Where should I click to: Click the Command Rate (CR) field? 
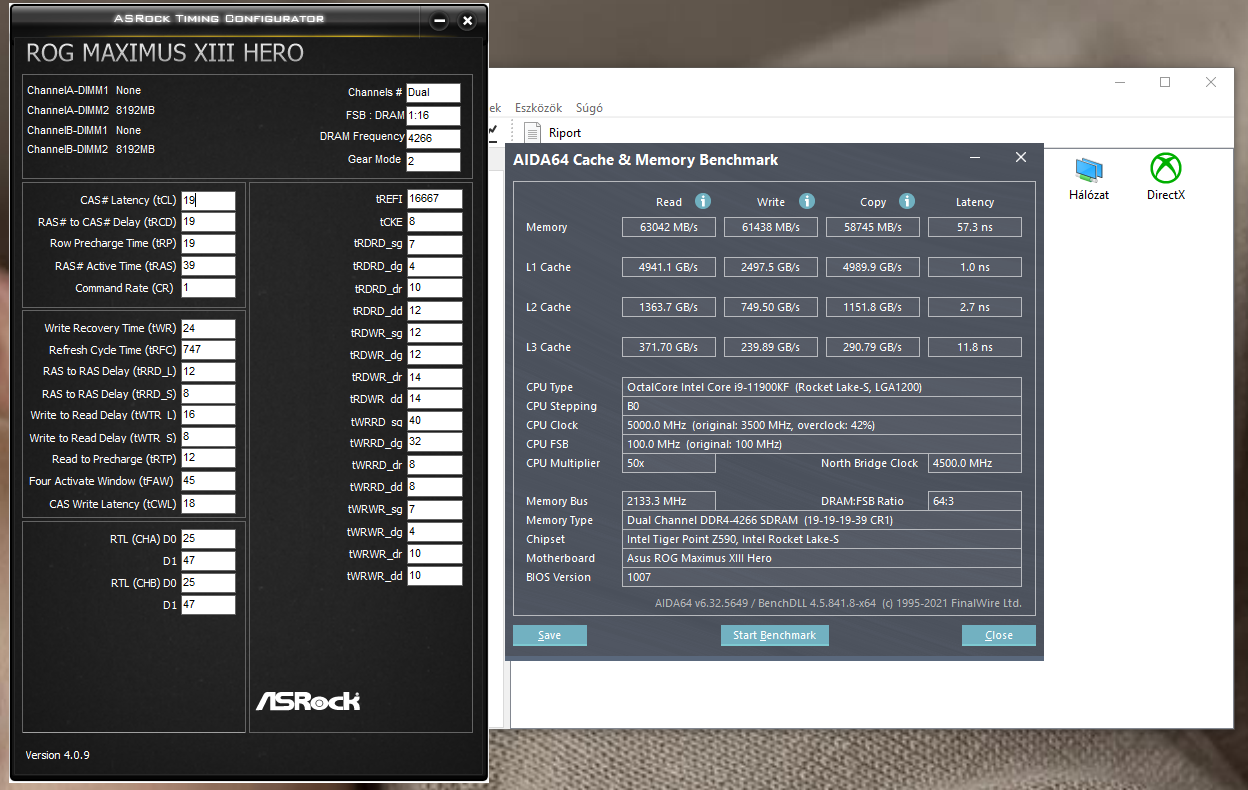pyautogui.click(x=208, y=288)
